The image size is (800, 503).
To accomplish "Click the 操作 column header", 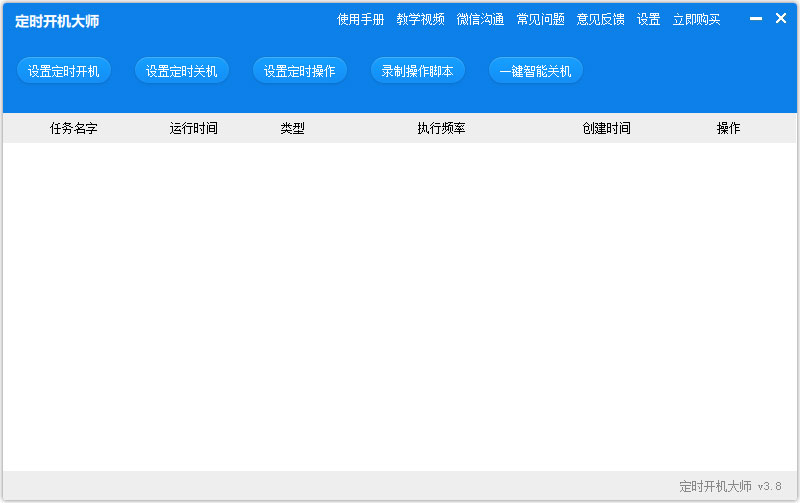I will click(x=728, y=129).
